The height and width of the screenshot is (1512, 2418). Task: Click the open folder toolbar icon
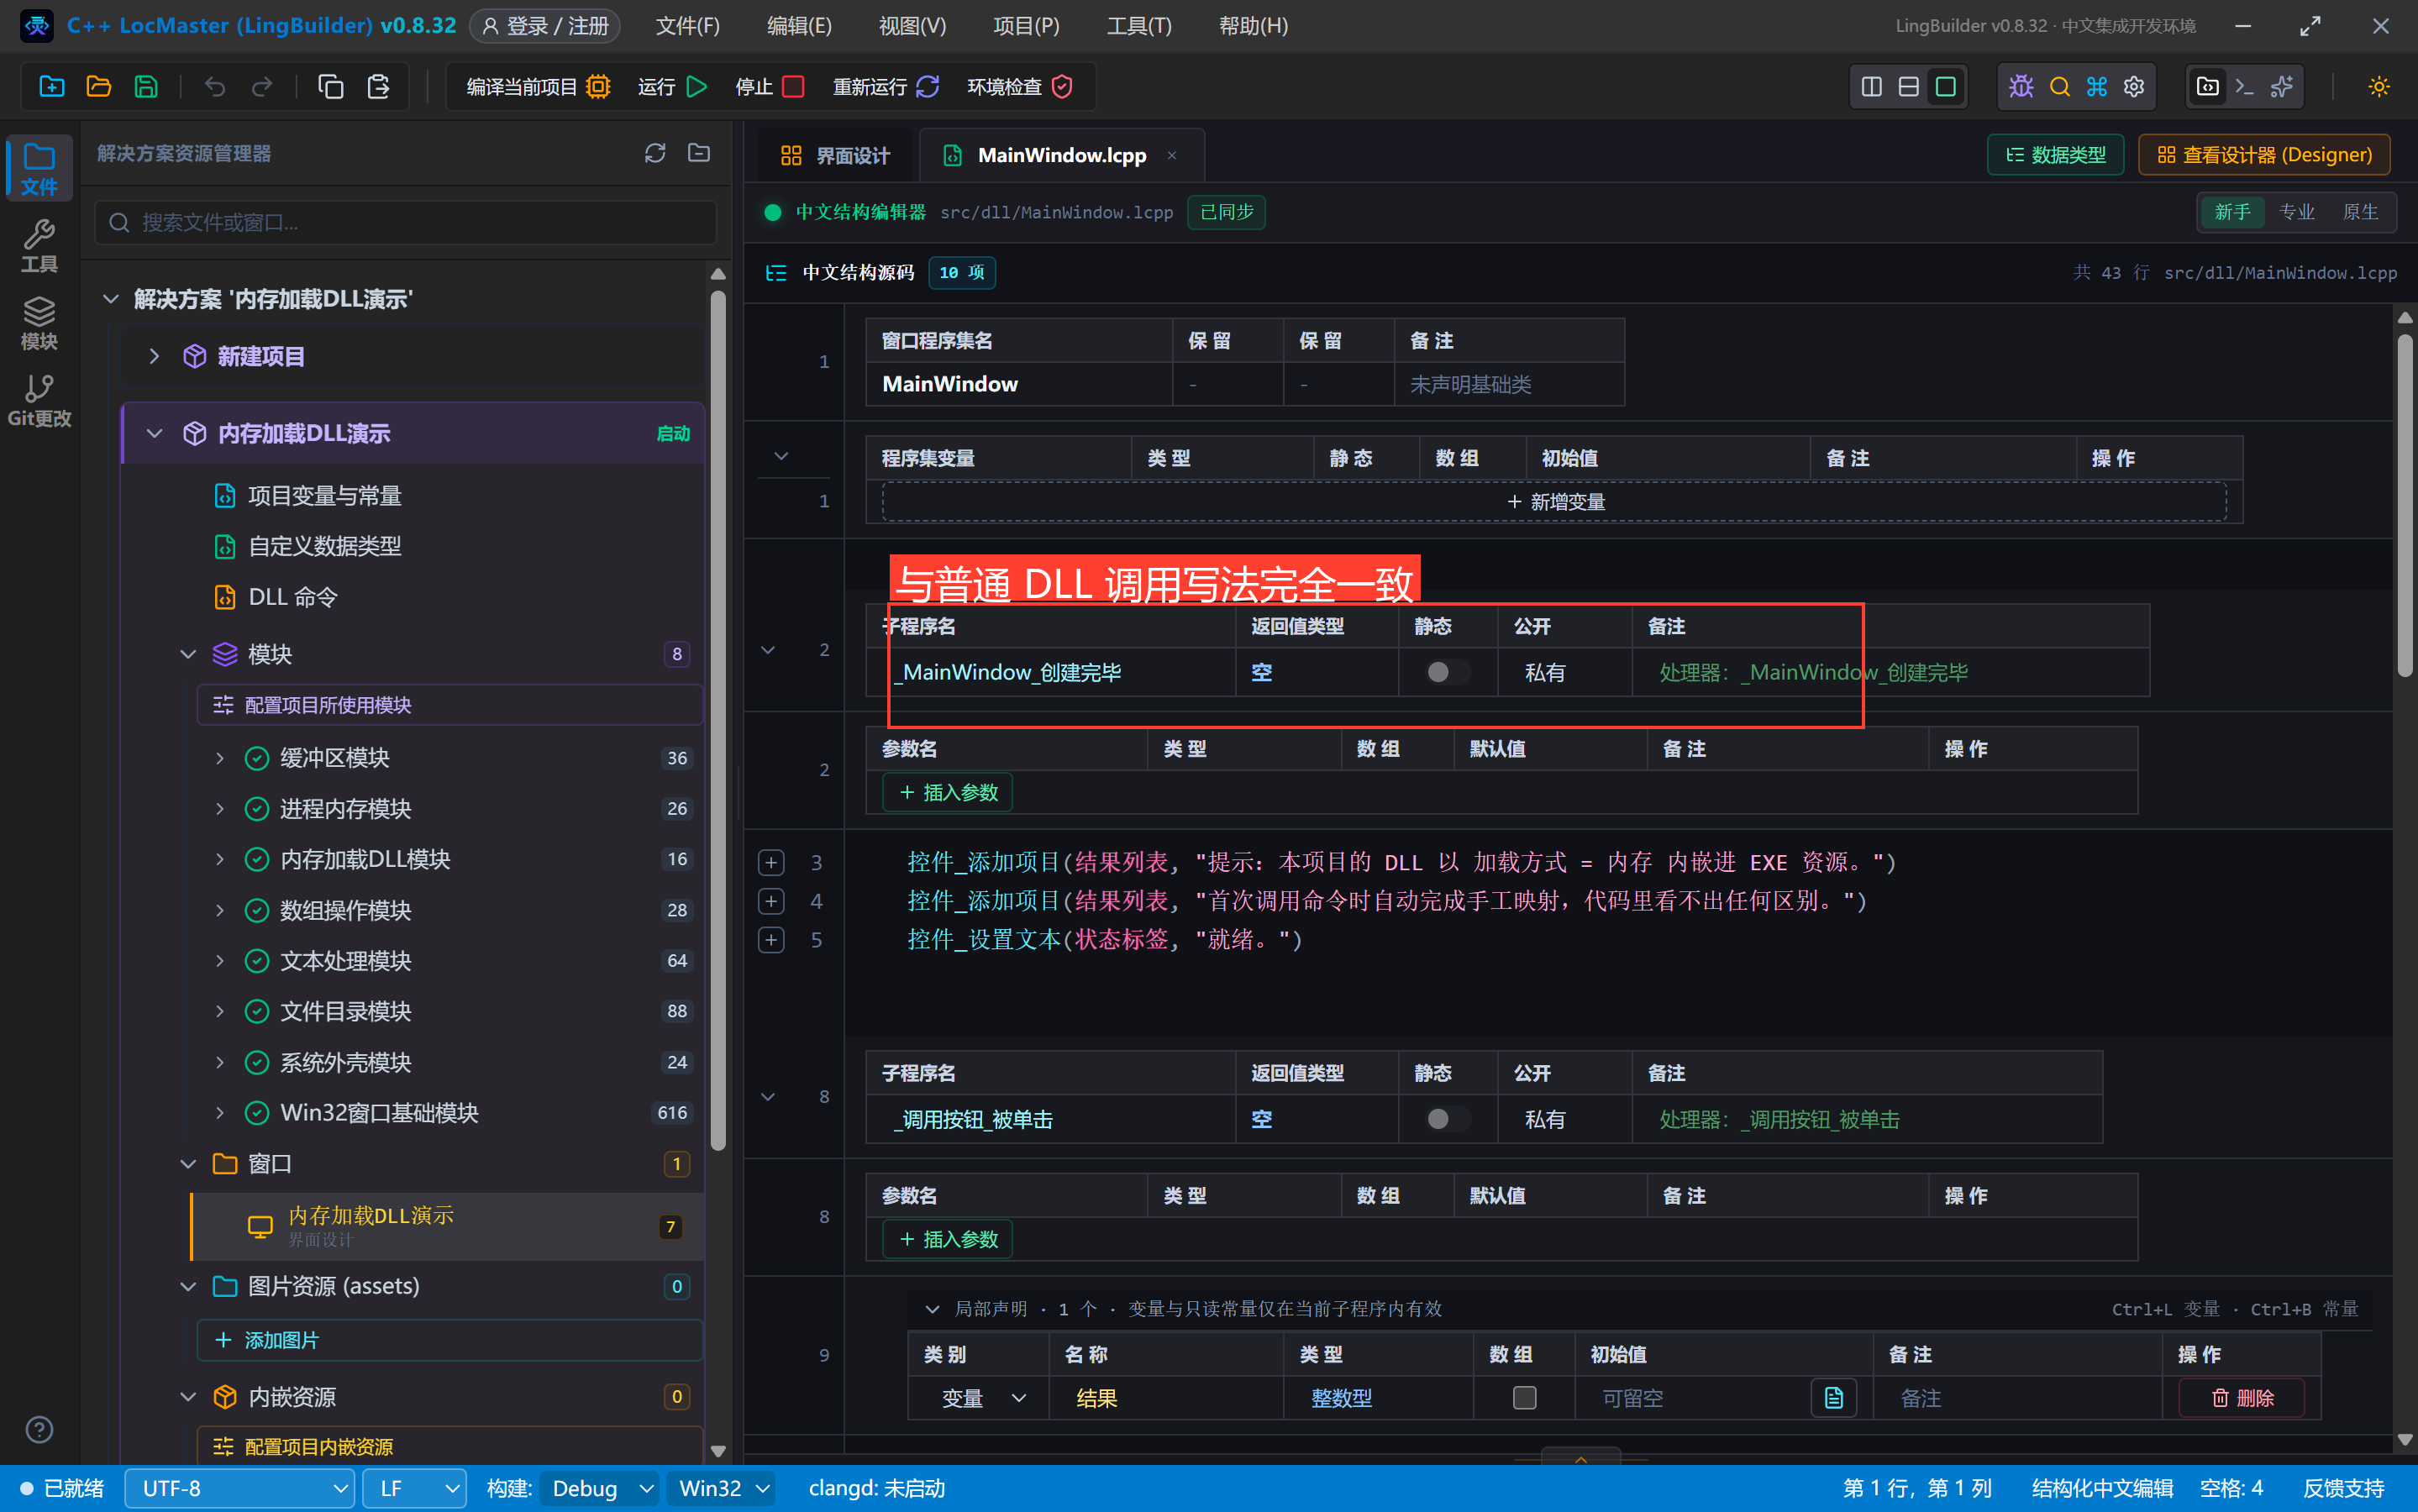98,87
